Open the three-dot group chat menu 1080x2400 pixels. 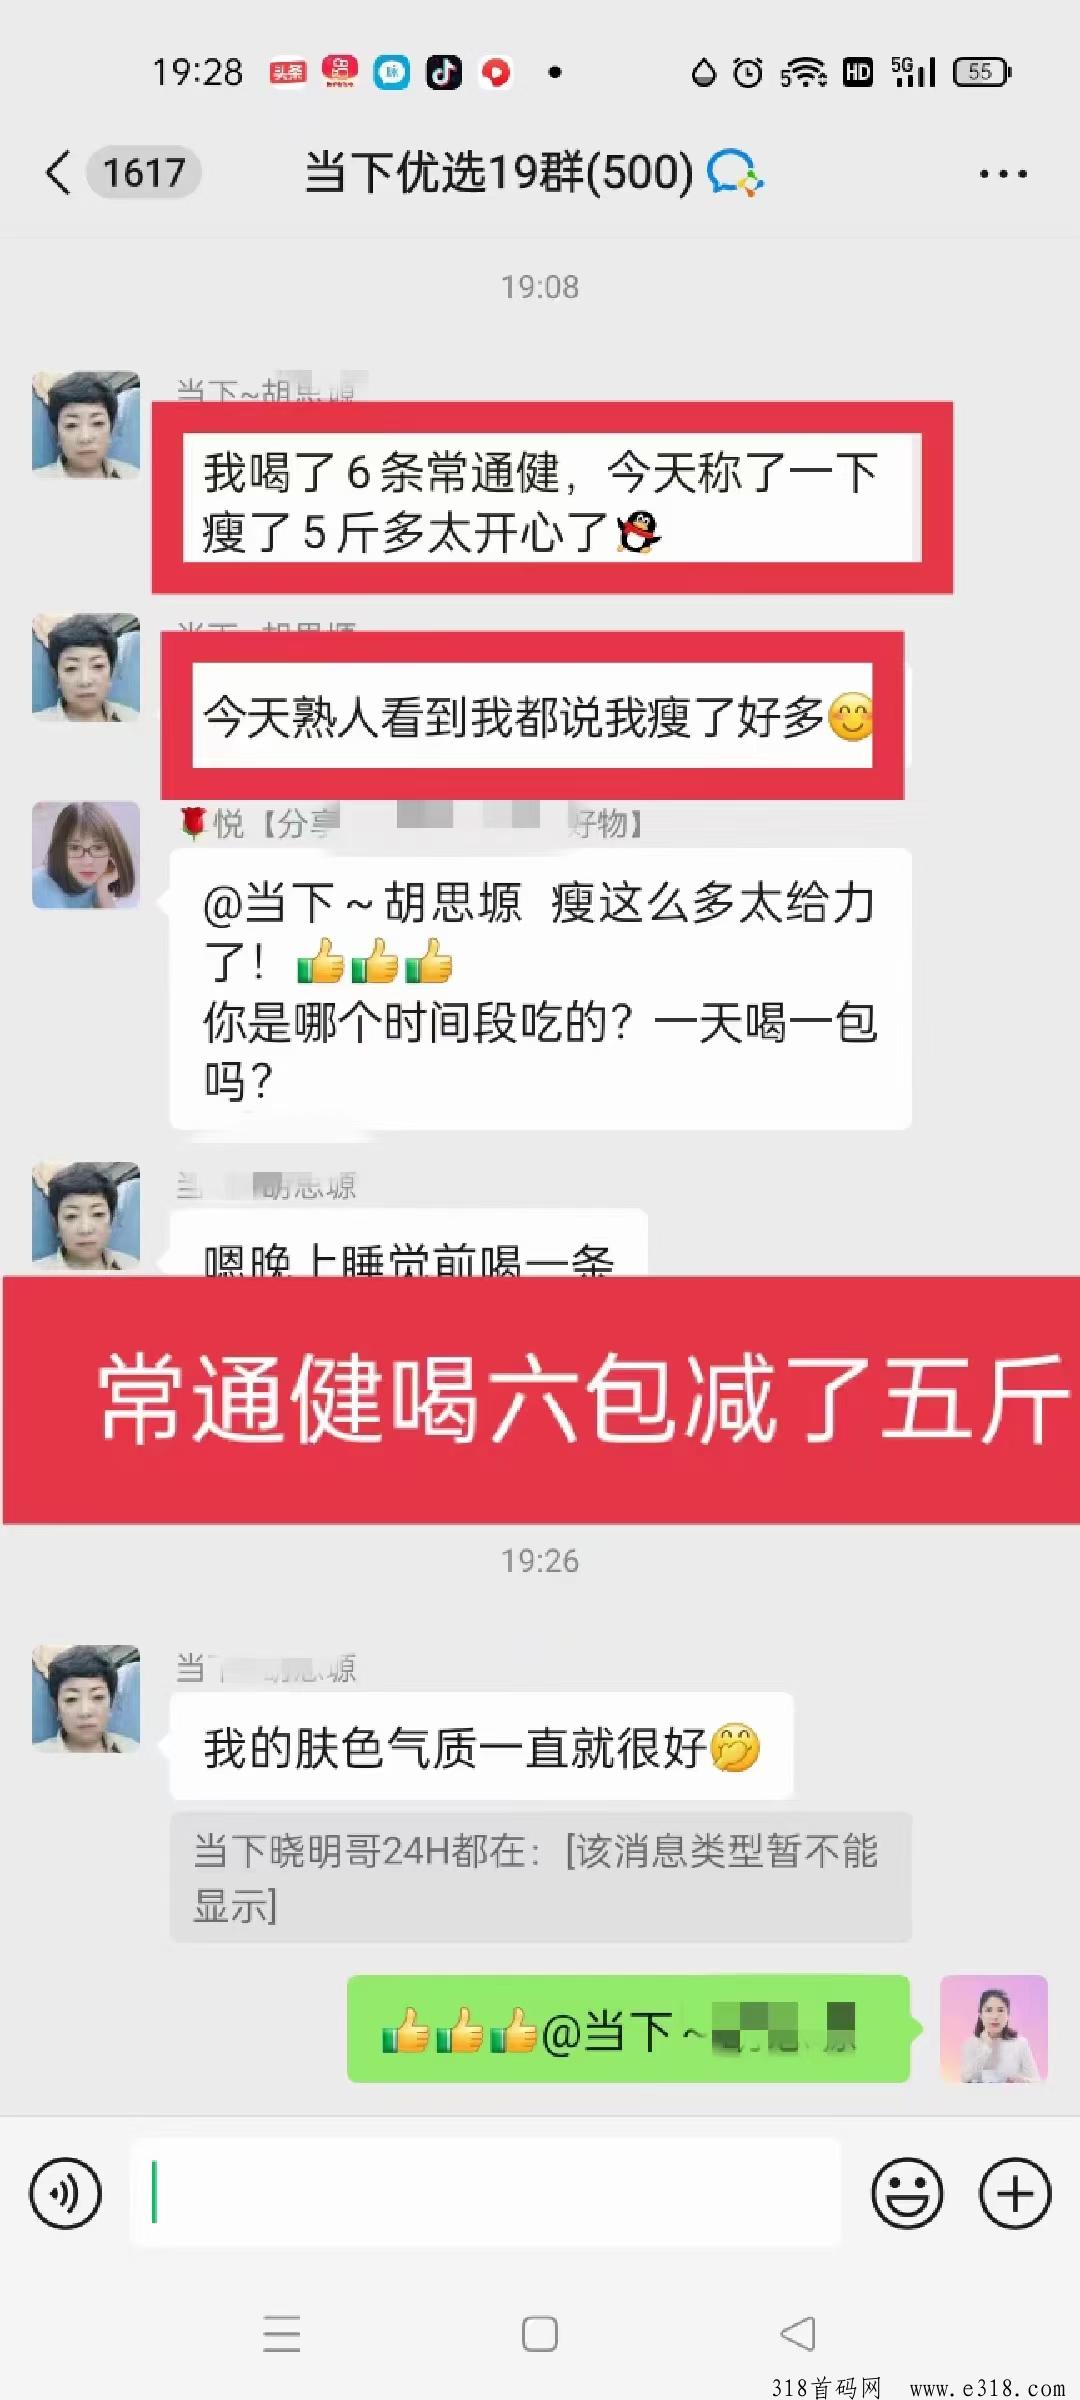1003,174
